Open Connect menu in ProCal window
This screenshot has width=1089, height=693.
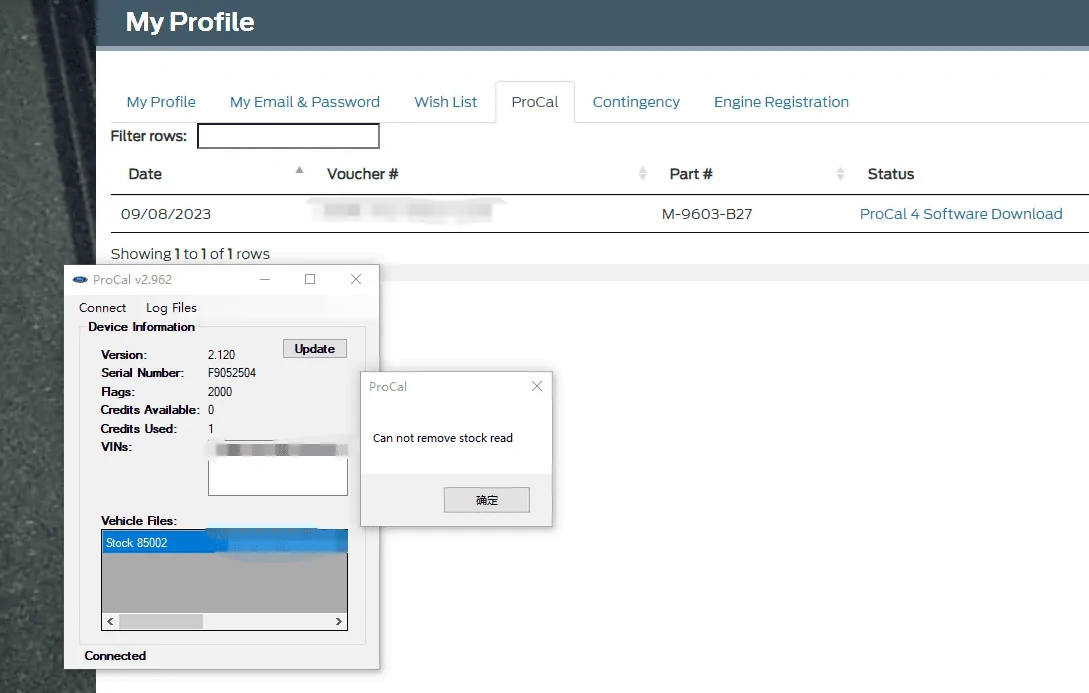point(102,308)
